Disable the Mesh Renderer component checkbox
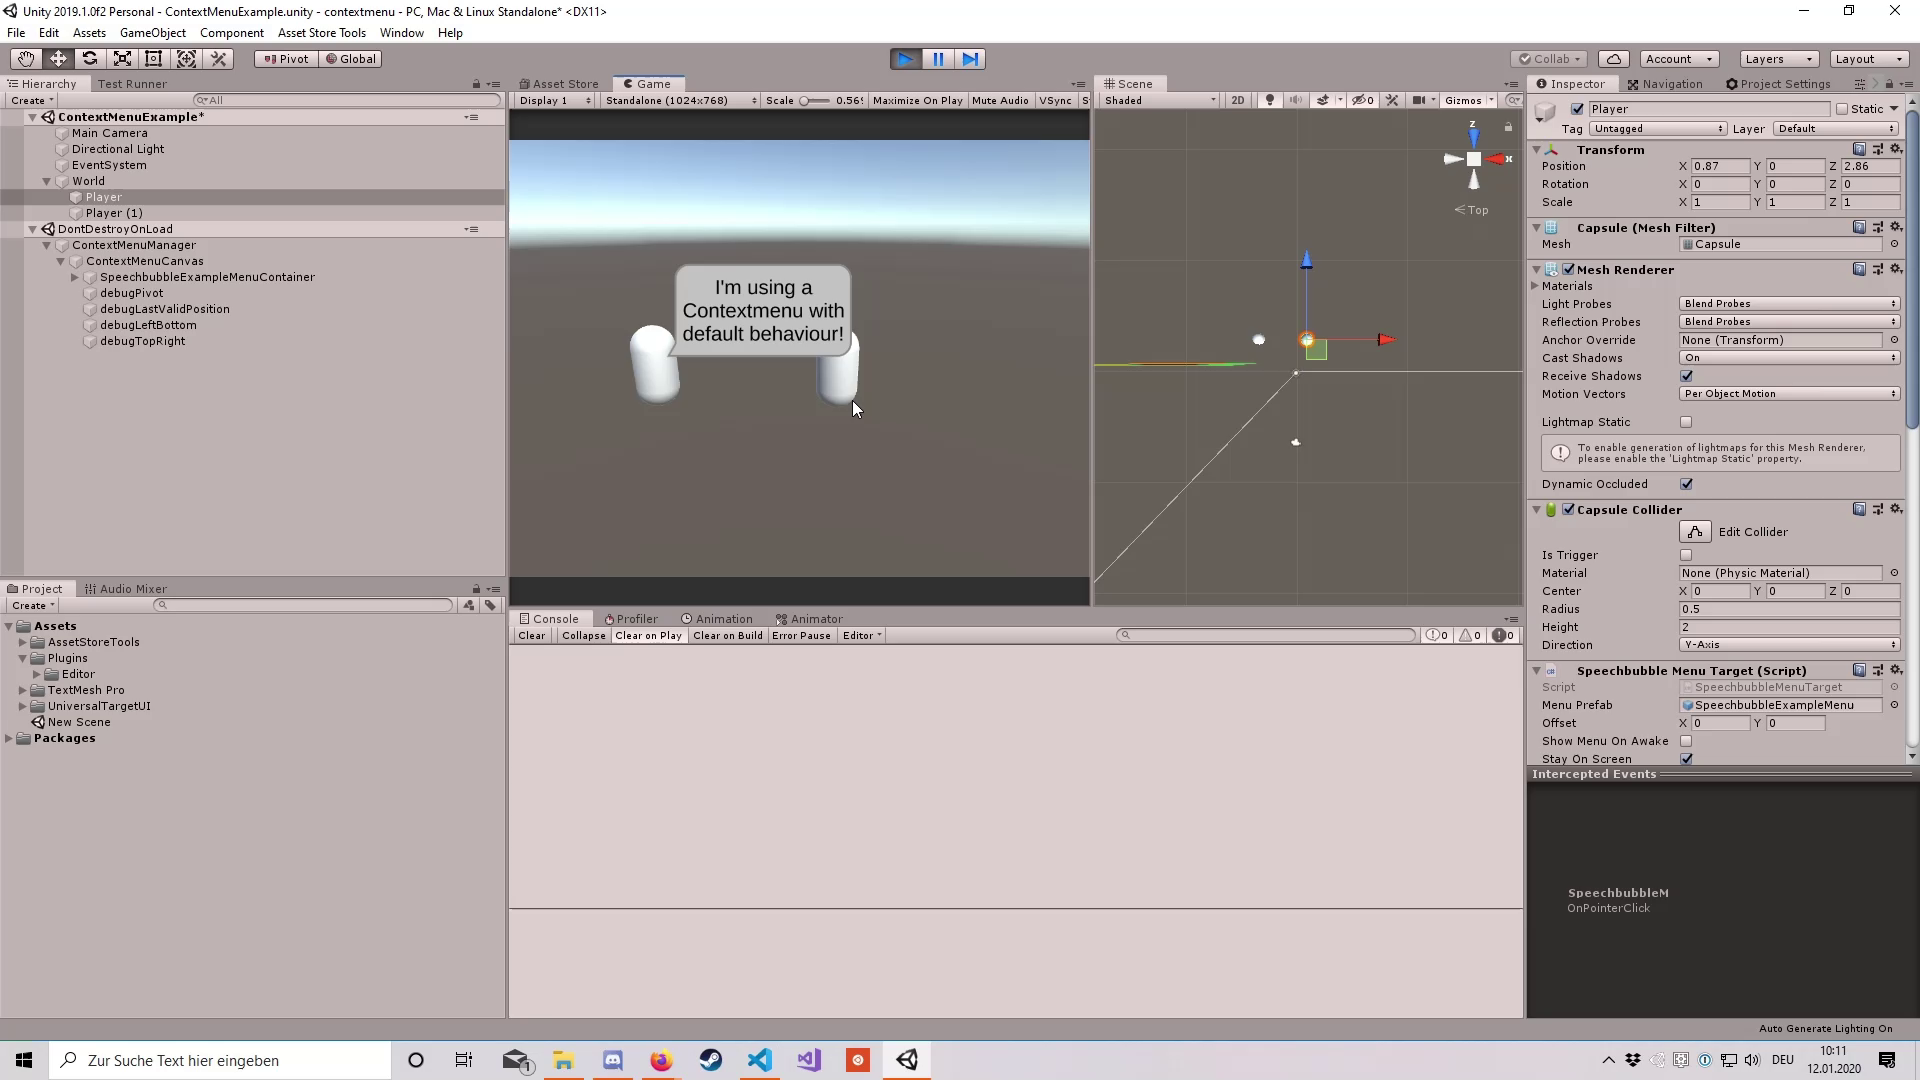 tap(1569, 269)
